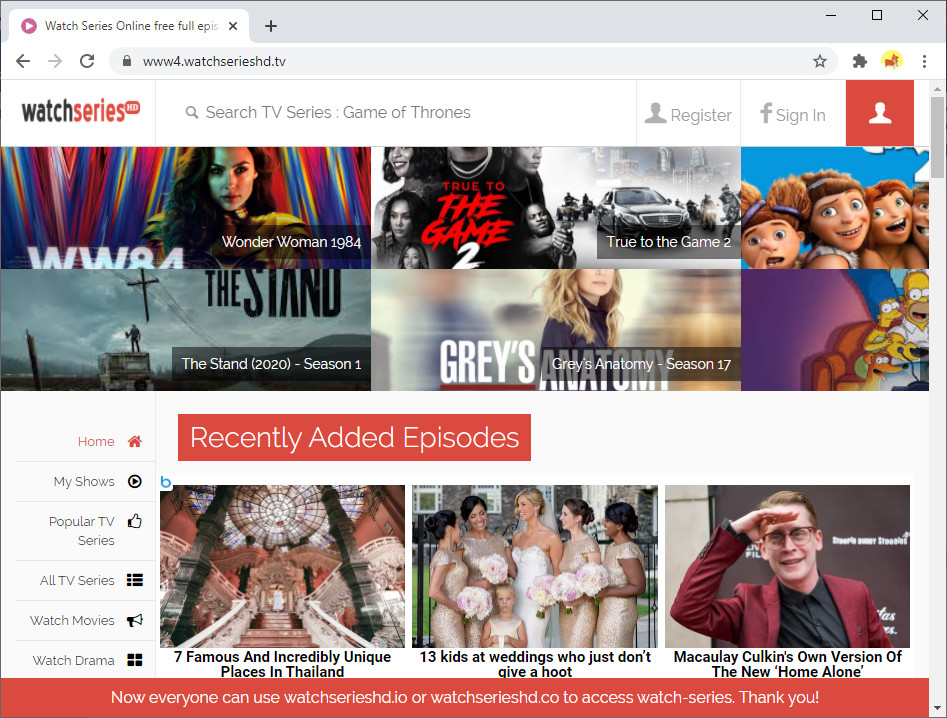Viewport: 947px width, 718px height.
Task: Go to Home in the sidebar
Action: [x=96, y=441]
